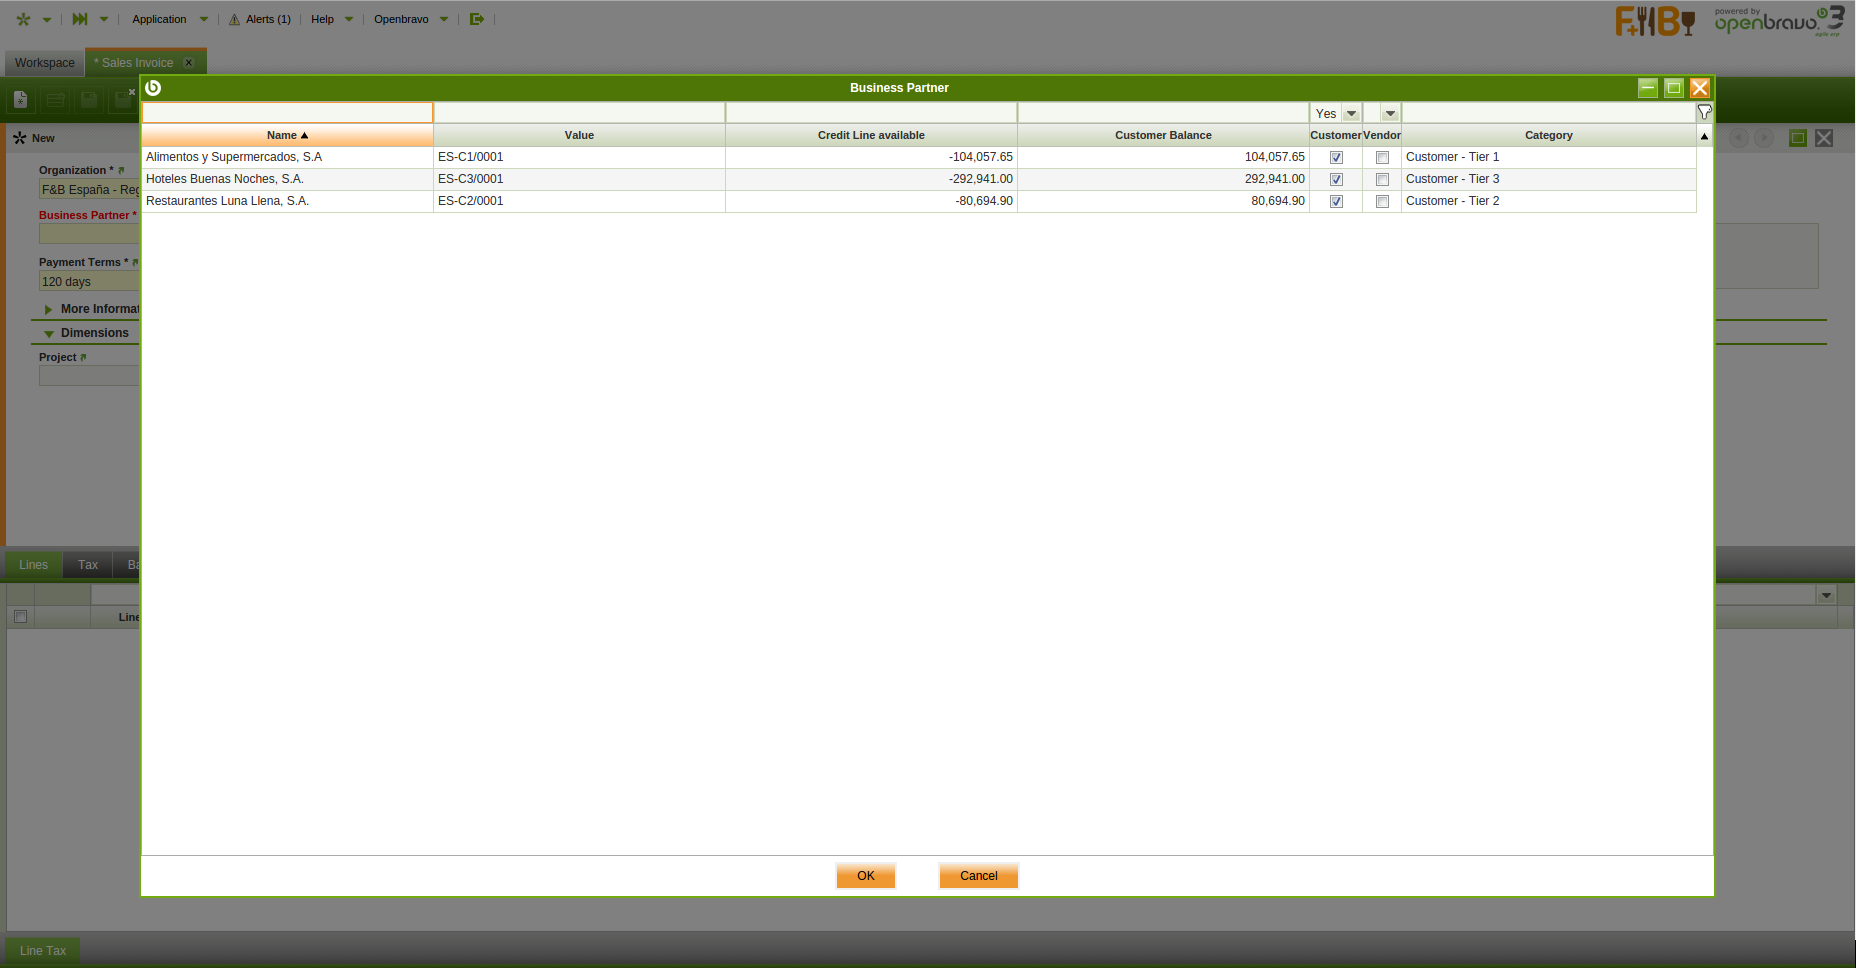Open dropdown arrow next to quick launch icon
This screenshot has height=968, width=1856.
(104, 19)
